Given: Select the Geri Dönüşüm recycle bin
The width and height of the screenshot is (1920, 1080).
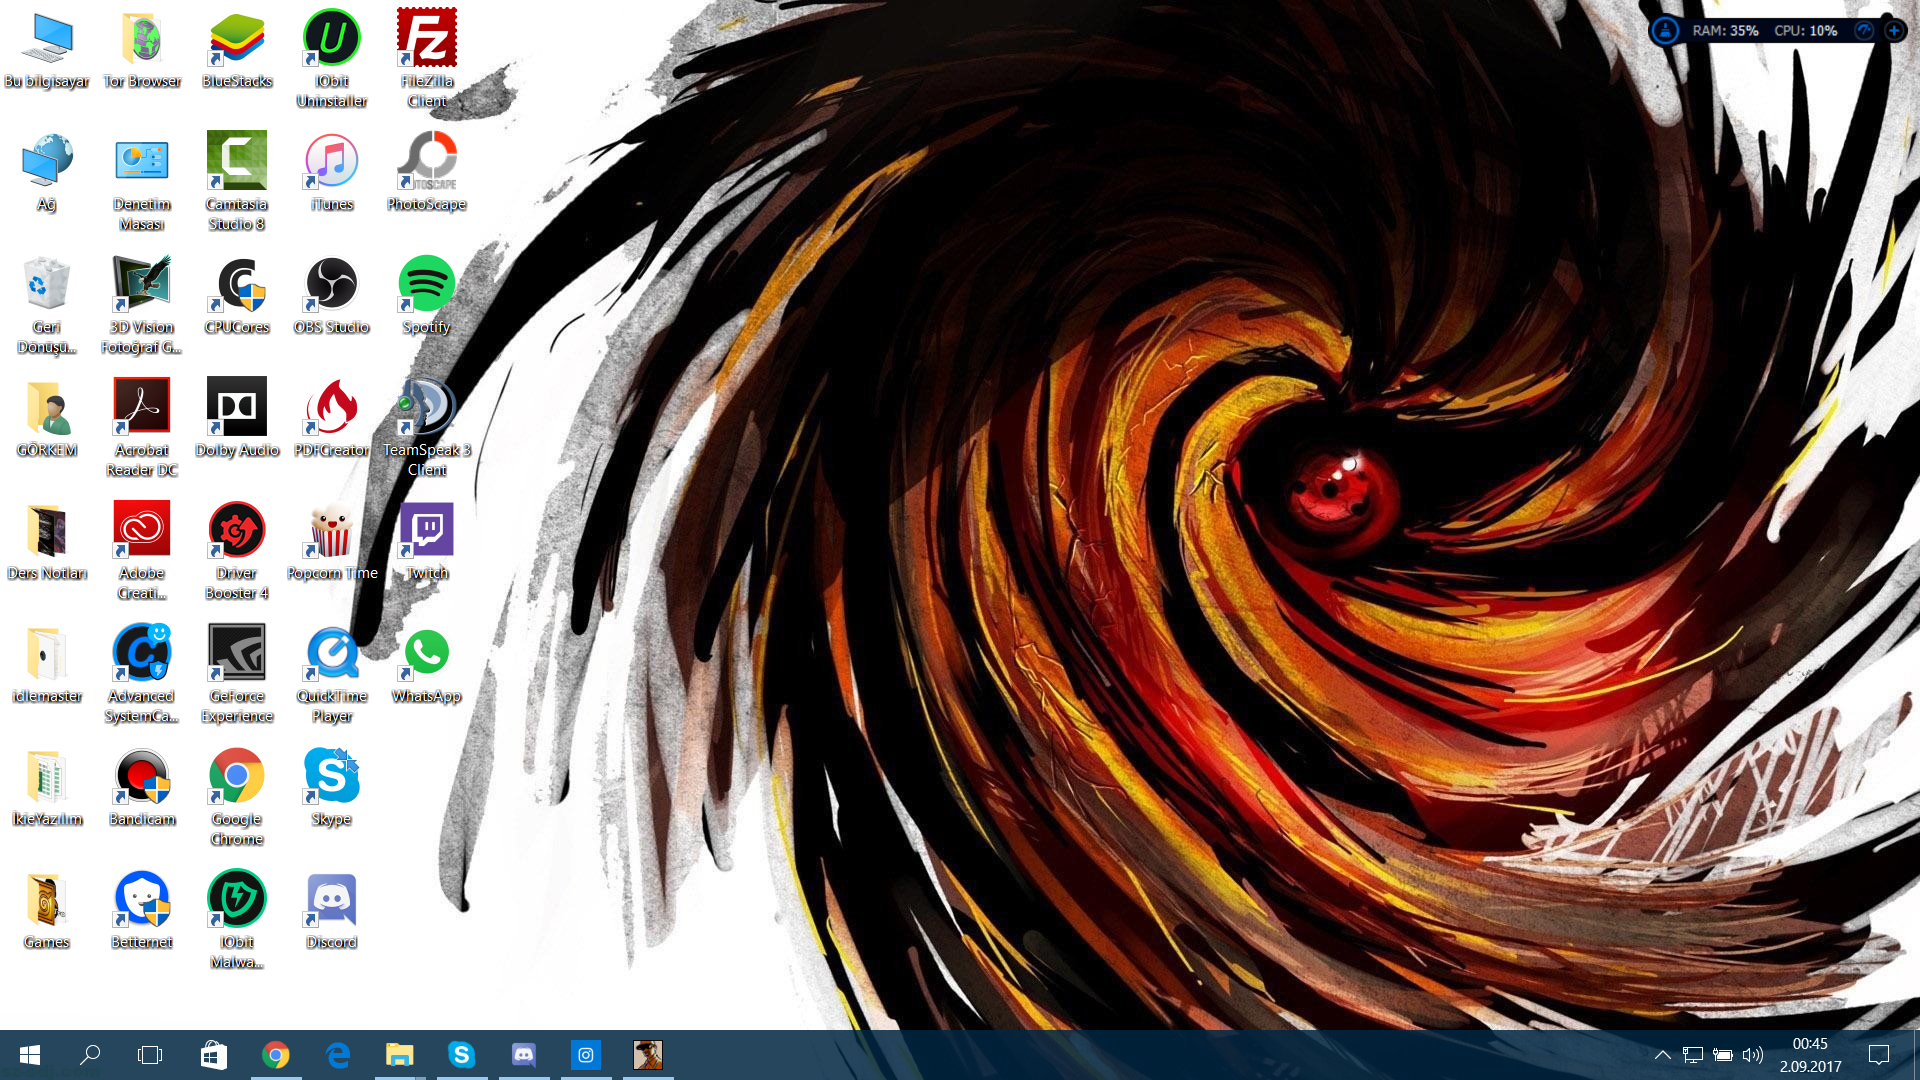Looking at the screenshot, I should tap(47, 305).
